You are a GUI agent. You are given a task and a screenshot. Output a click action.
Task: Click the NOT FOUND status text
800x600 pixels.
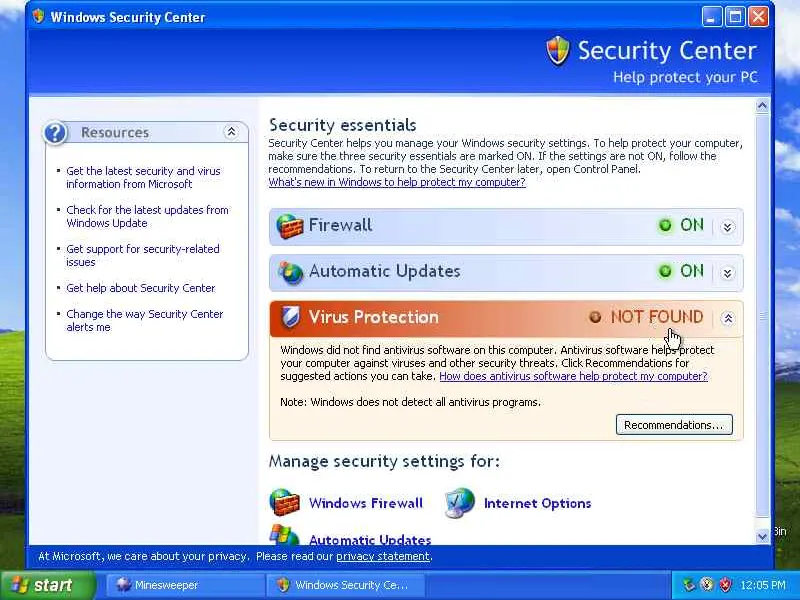pyautogui.click(x=657, y=317)
